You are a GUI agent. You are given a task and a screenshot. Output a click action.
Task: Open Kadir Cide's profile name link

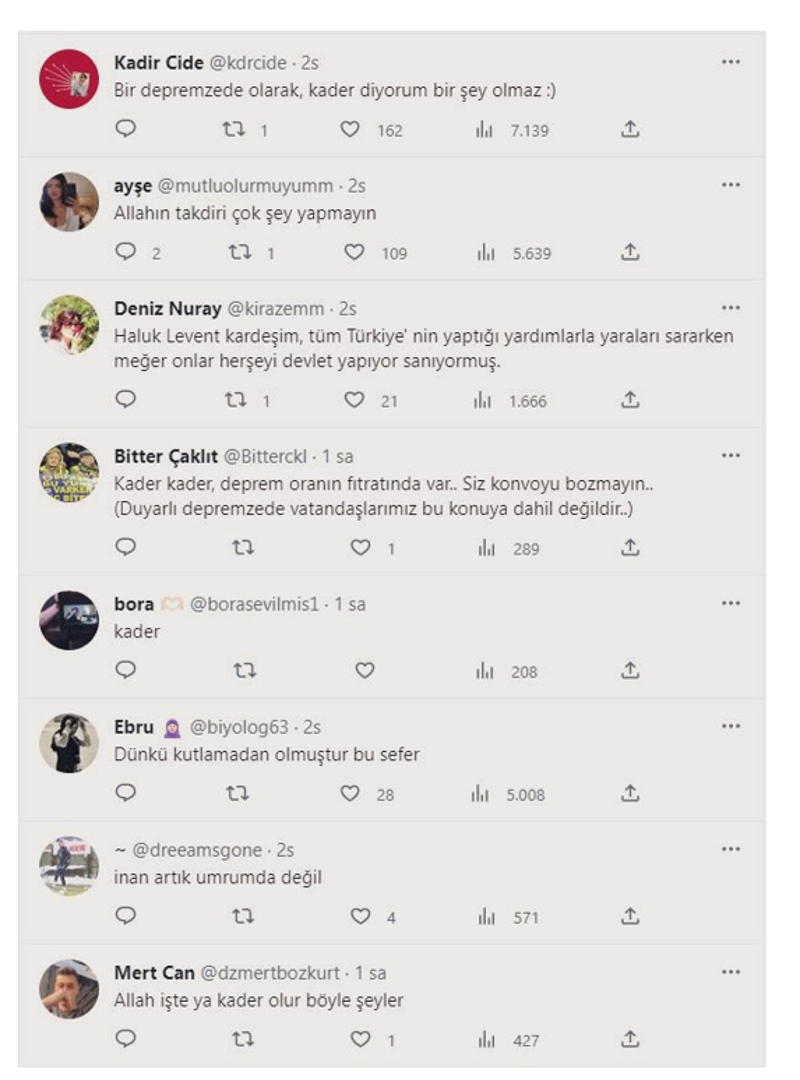pos(160,62)
